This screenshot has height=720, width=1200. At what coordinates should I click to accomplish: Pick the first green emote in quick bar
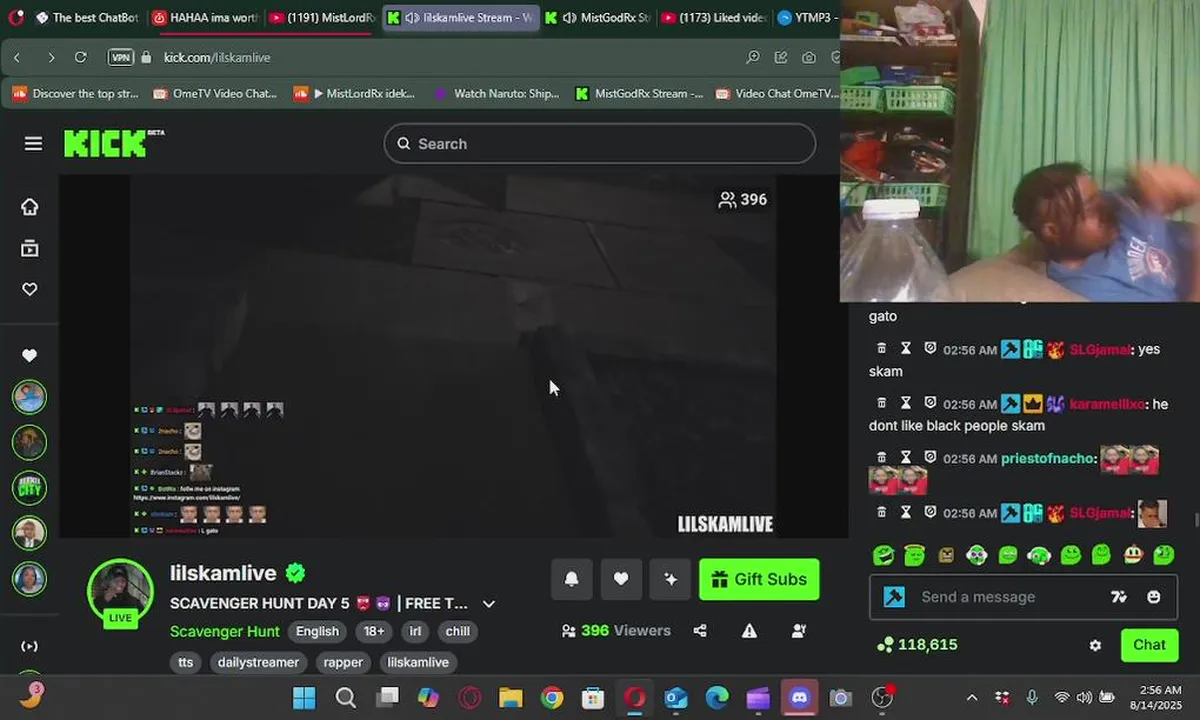pos(883,555)
